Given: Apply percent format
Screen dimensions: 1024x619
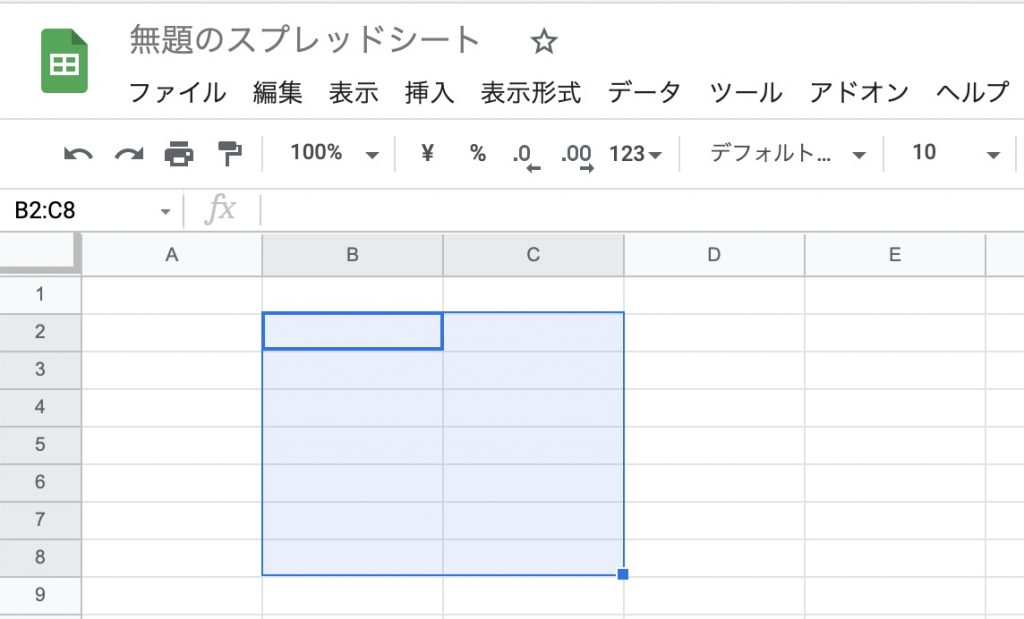Looking at the screenshot, I should pyautogui.click(x=478, y=153).
